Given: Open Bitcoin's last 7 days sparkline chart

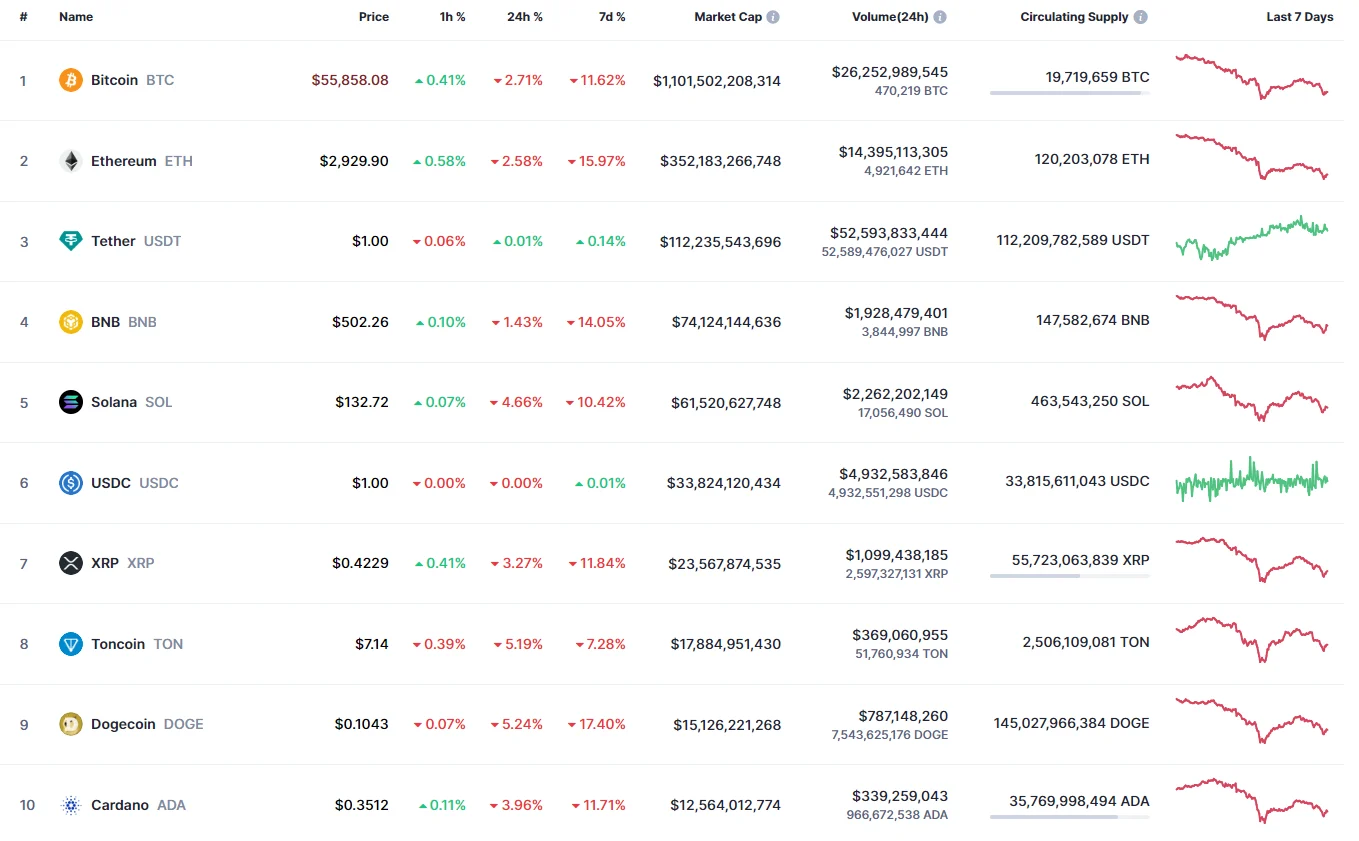Looking at the screenshot, I should click(x=1252, y=77).
